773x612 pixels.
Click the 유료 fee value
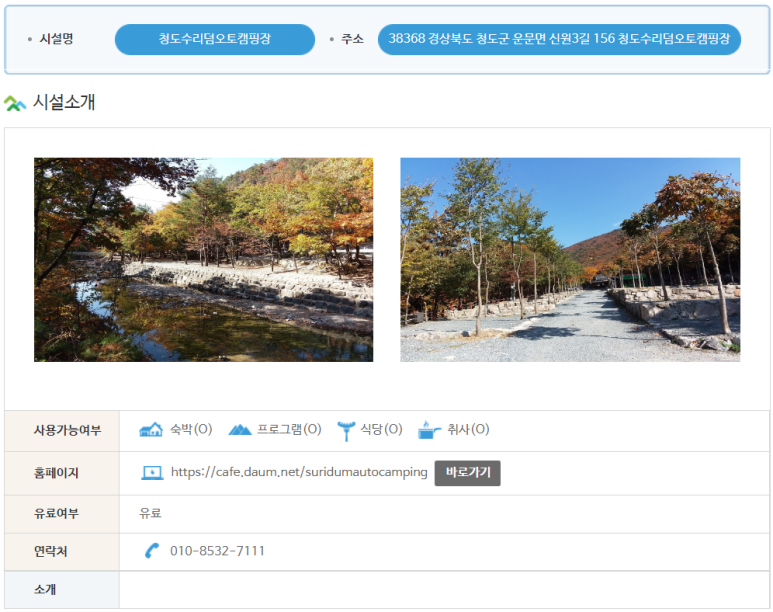click(150, 513)
